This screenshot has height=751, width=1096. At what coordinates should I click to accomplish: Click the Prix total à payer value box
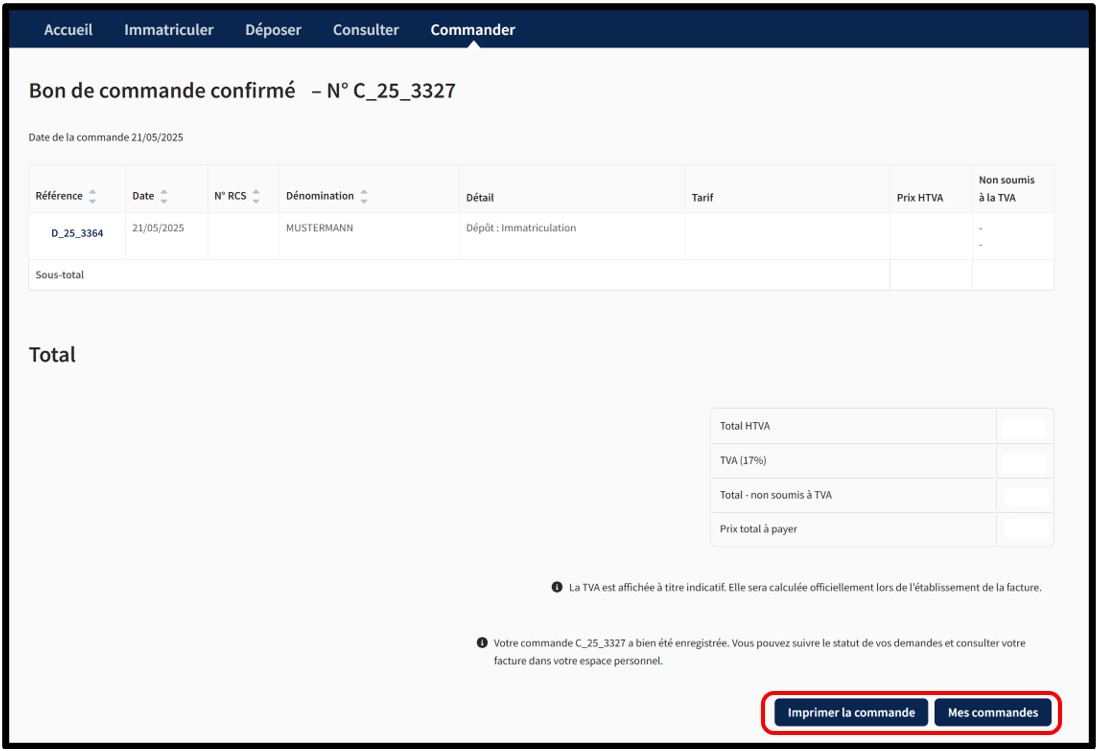1024,529
